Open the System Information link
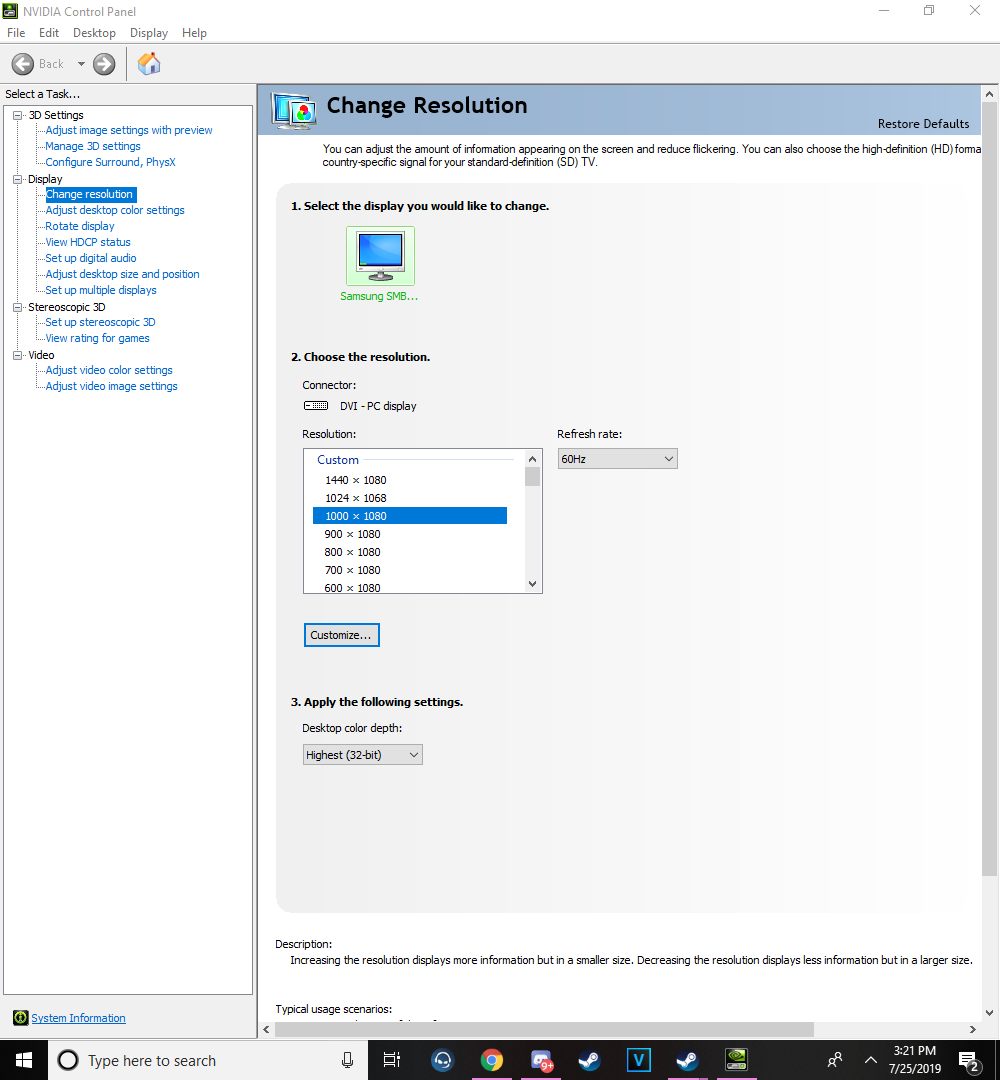Viewport: 1000px width, 1080px height. pyautogui.click(x=79, y=1018)
